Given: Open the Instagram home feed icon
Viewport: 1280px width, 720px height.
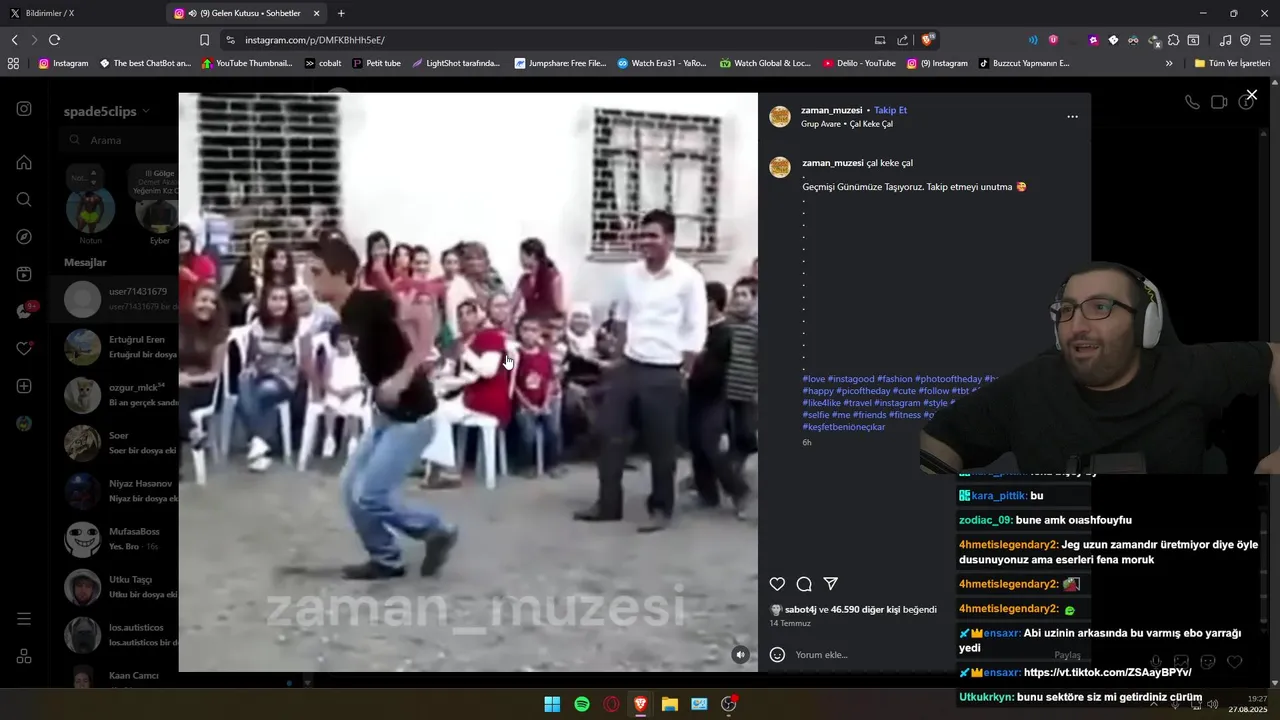Looking at the screenshot, I should 24,162.
